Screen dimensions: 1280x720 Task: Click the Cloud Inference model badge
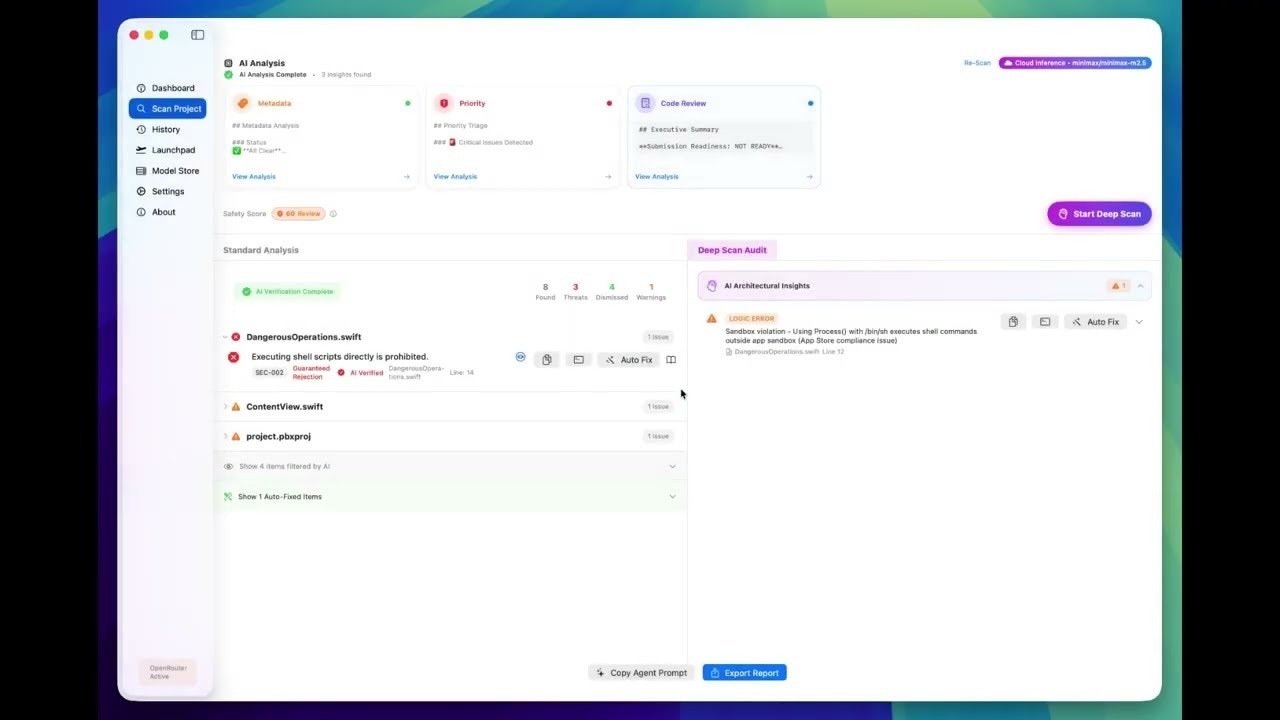[1075, 63]
